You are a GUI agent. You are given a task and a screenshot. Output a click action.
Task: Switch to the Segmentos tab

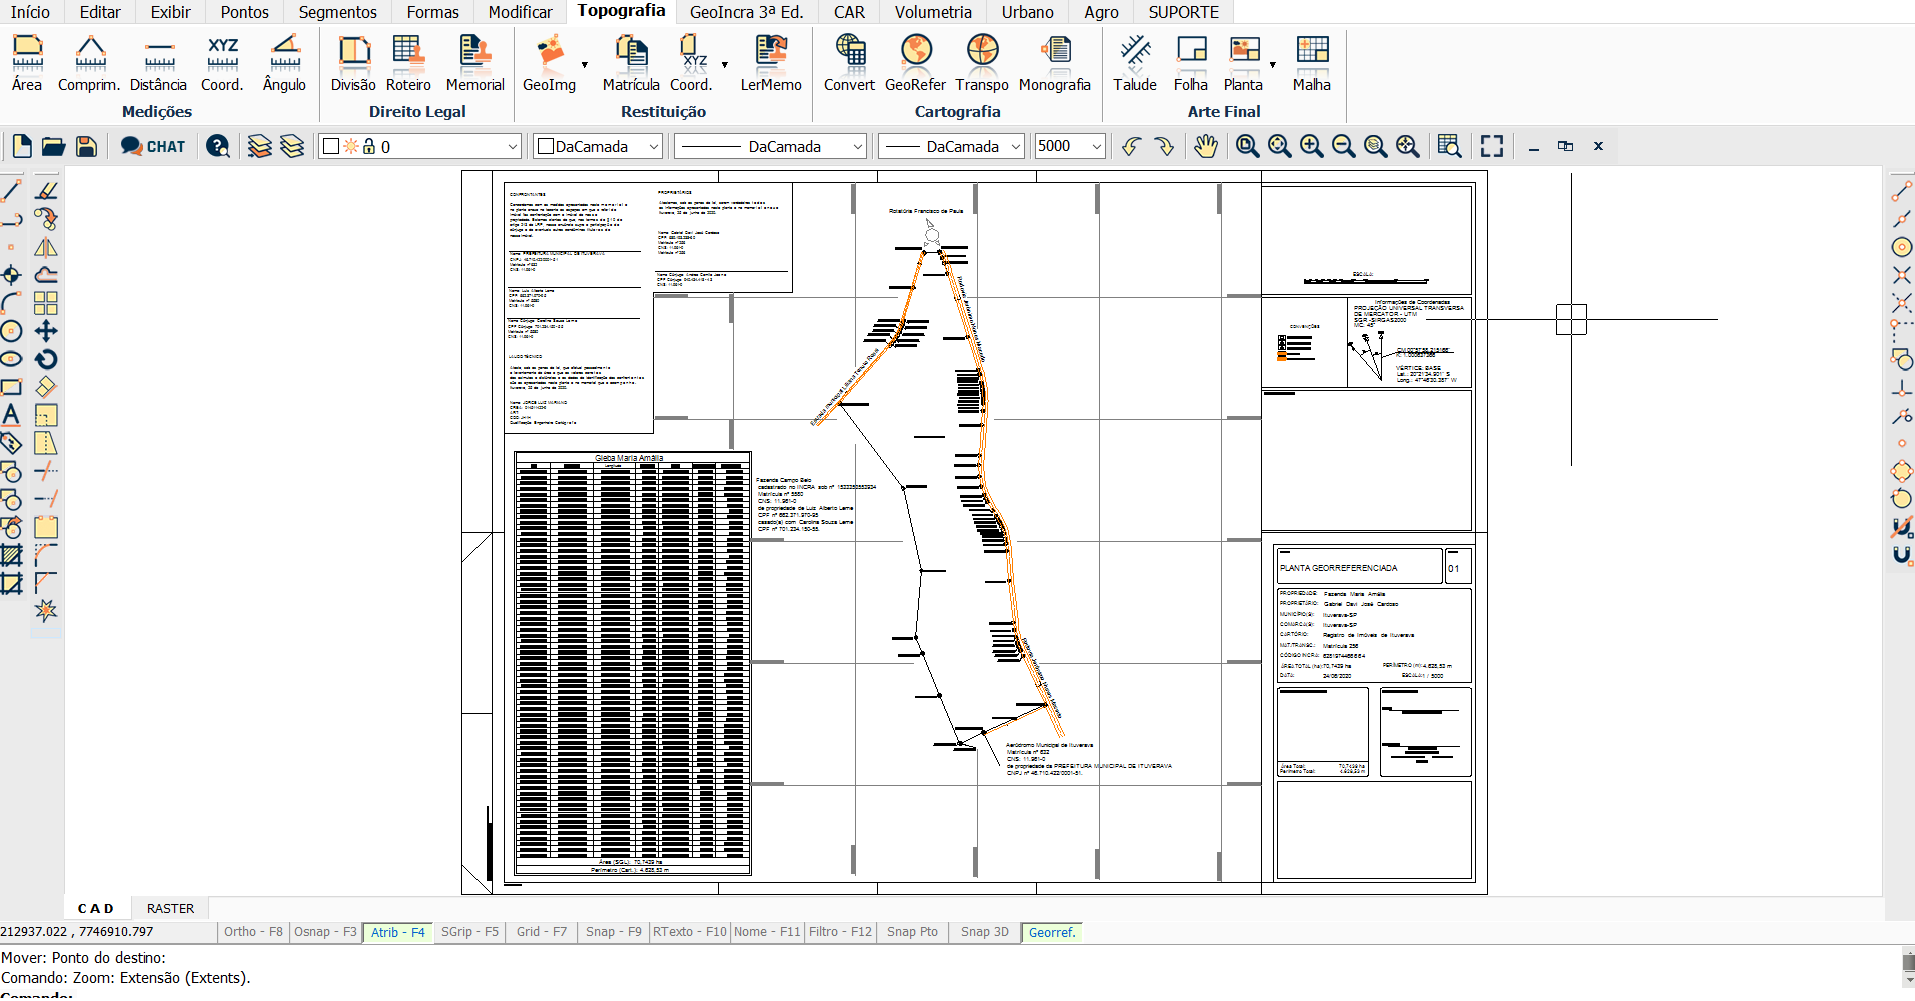(x=338, y=12)
